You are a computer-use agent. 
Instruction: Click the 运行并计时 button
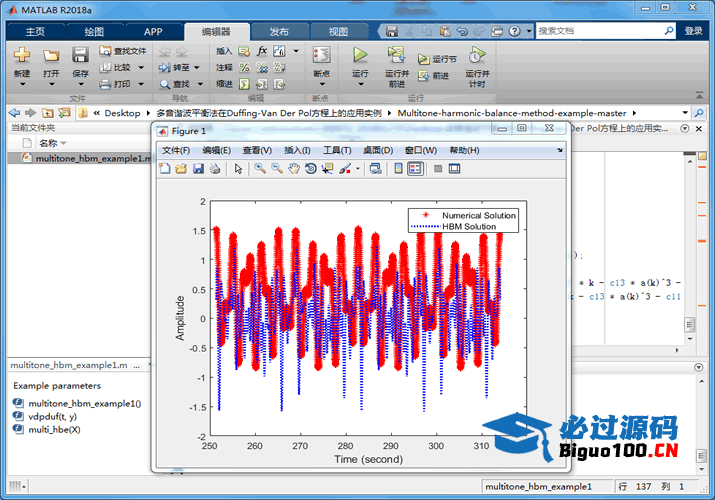477,67
